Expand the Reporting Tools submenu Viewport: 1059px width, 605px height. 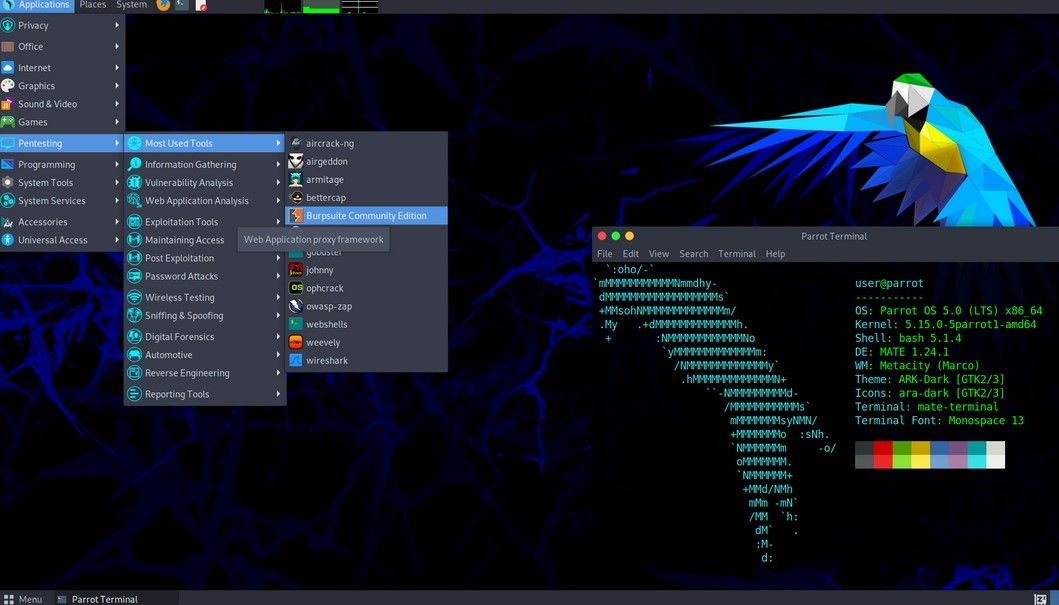205,394
